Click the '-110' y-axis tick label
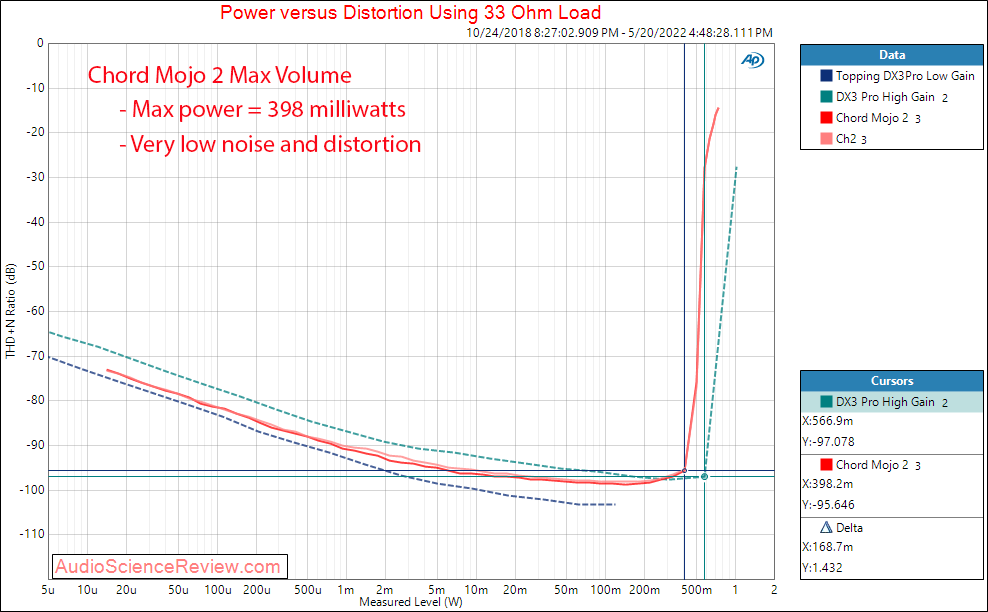This screenshot has height=612, width=988. point(33,534)
